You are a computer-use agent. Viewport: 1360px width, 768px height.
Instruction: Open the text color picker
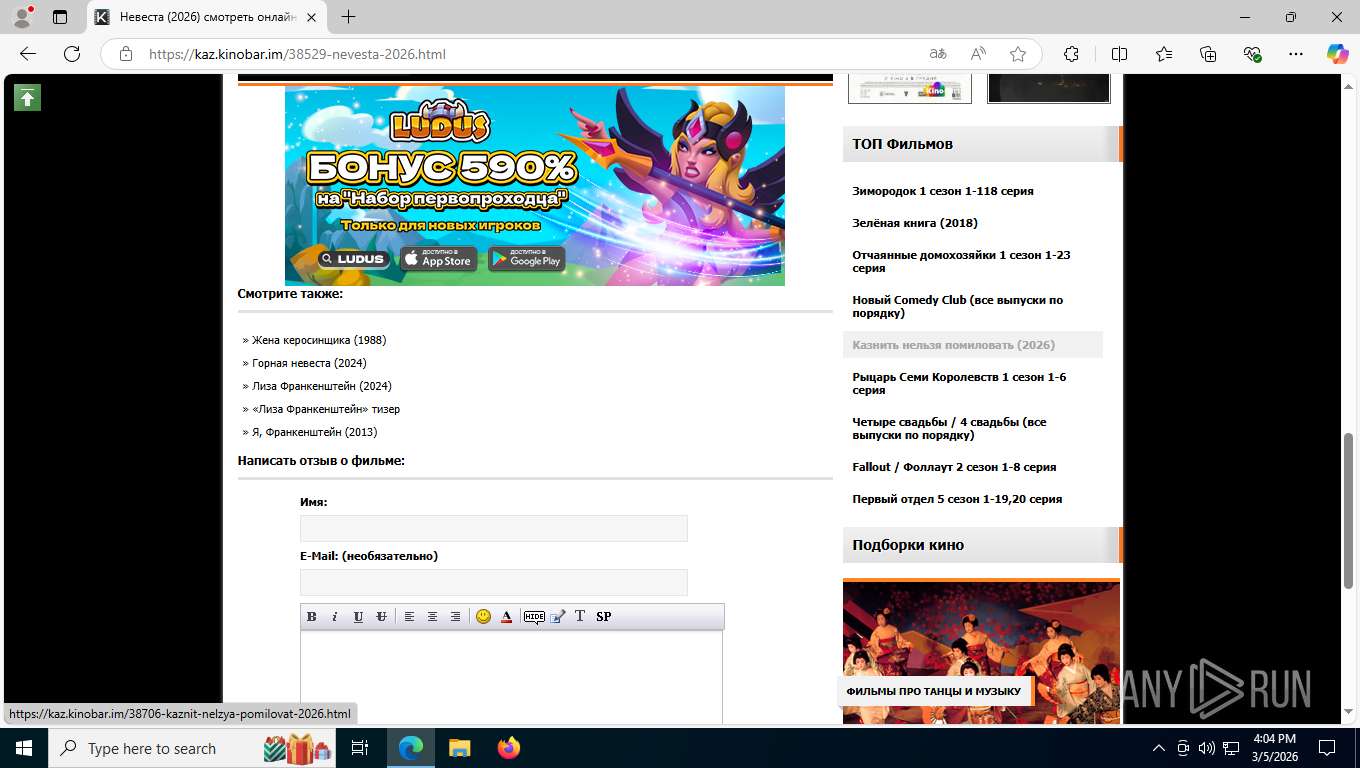(x=506, y=617)
